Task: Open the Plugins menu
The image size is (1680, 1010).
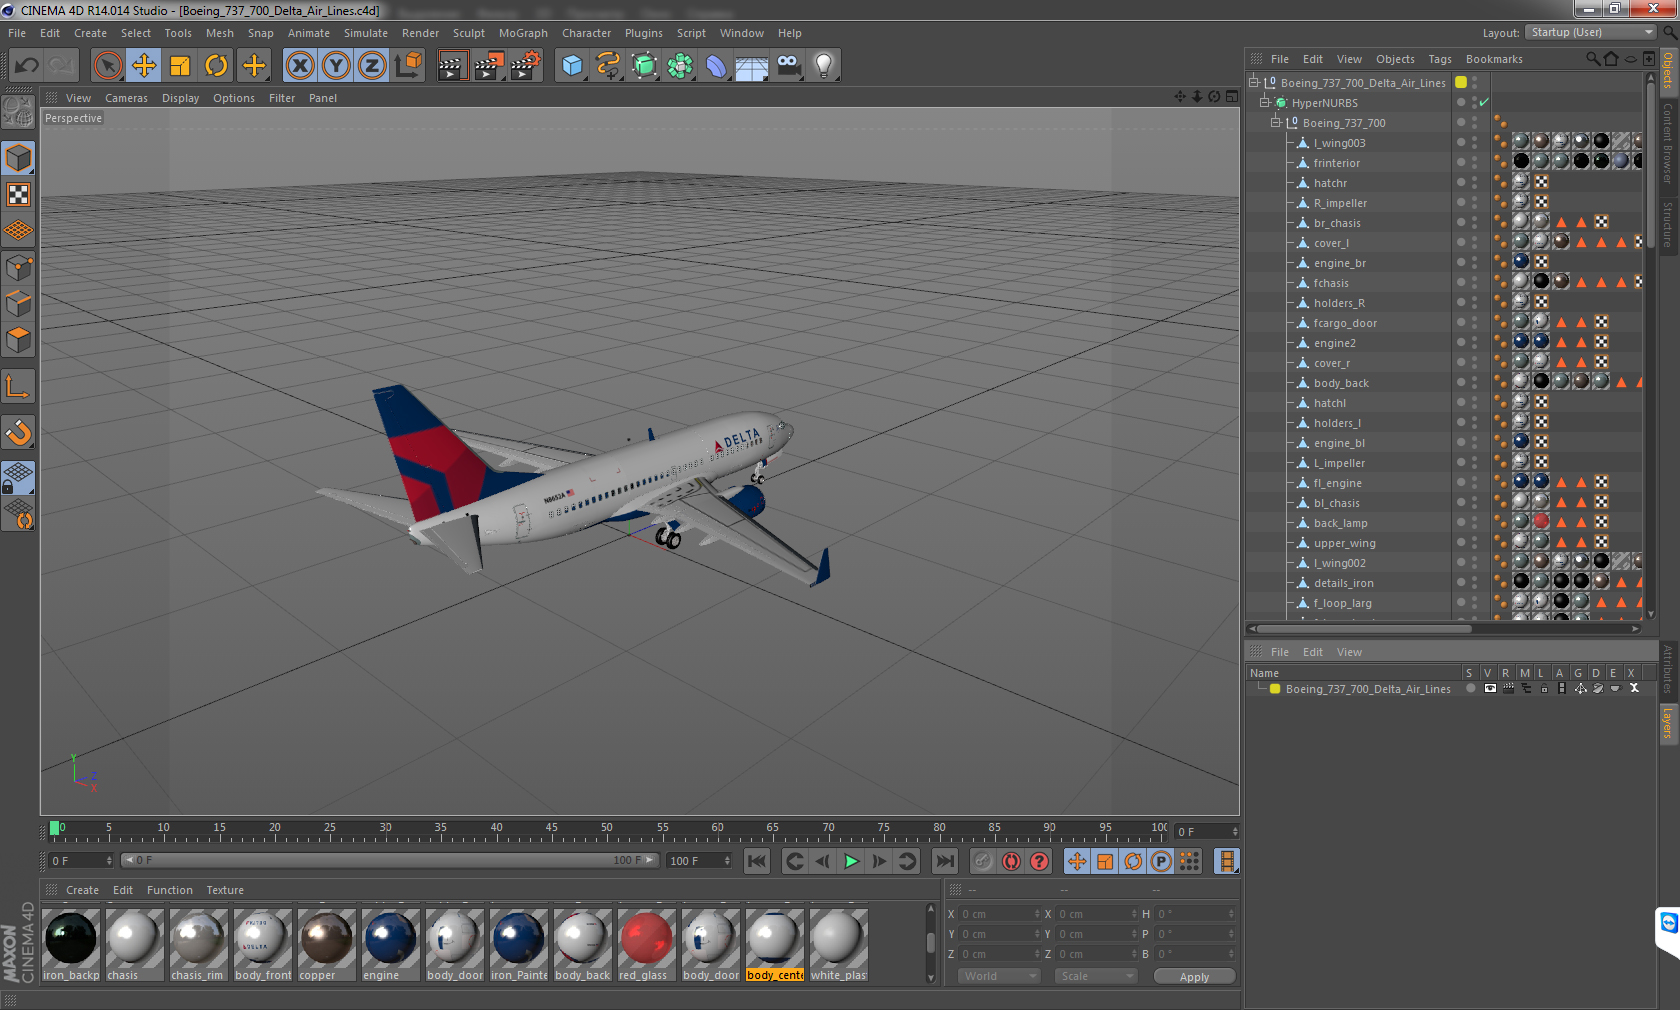Action: [643, 33]
